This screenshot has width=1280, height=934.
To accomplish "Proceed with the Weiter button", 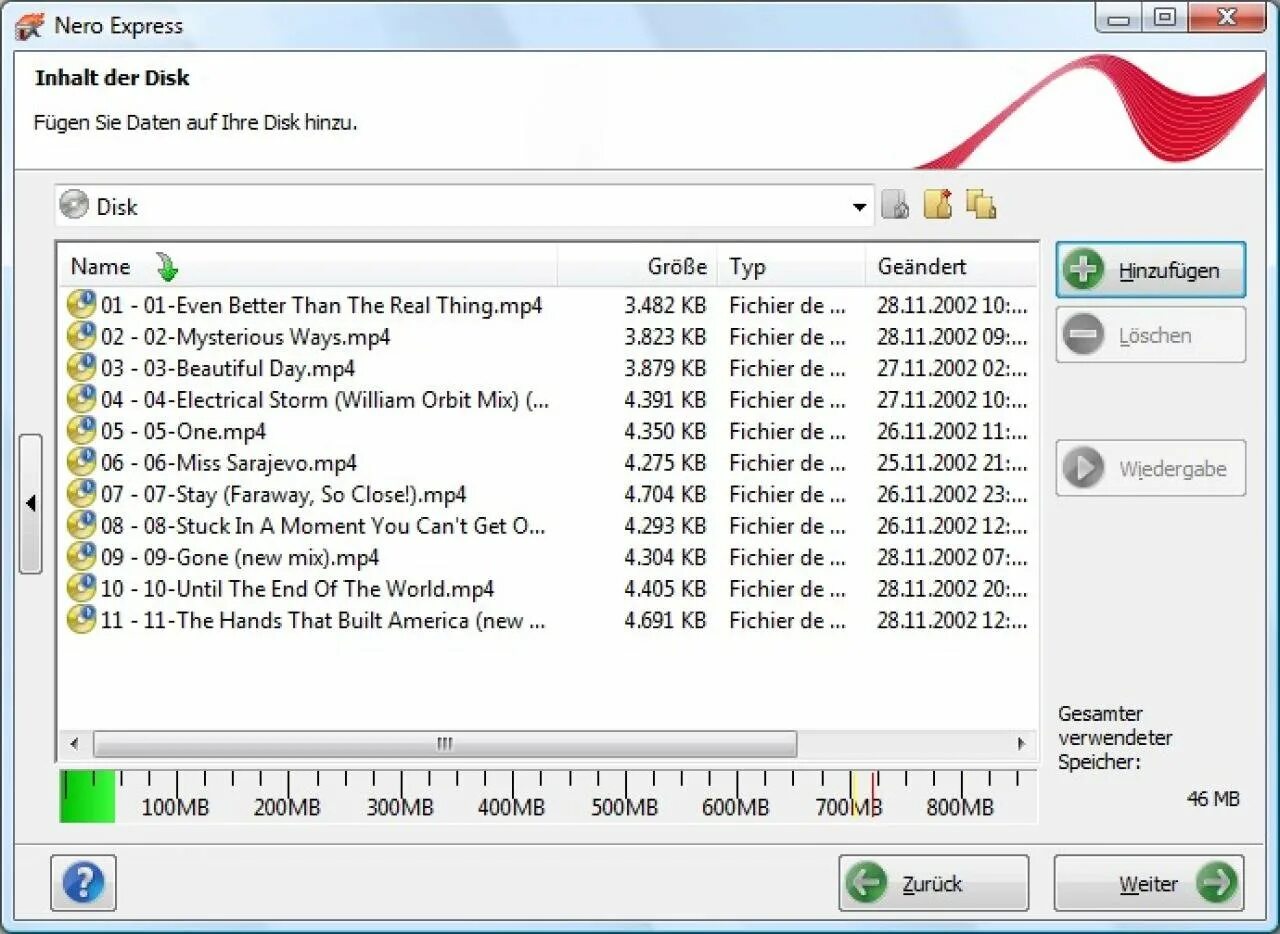I will pyautogui.click(x=1149, y=883).
